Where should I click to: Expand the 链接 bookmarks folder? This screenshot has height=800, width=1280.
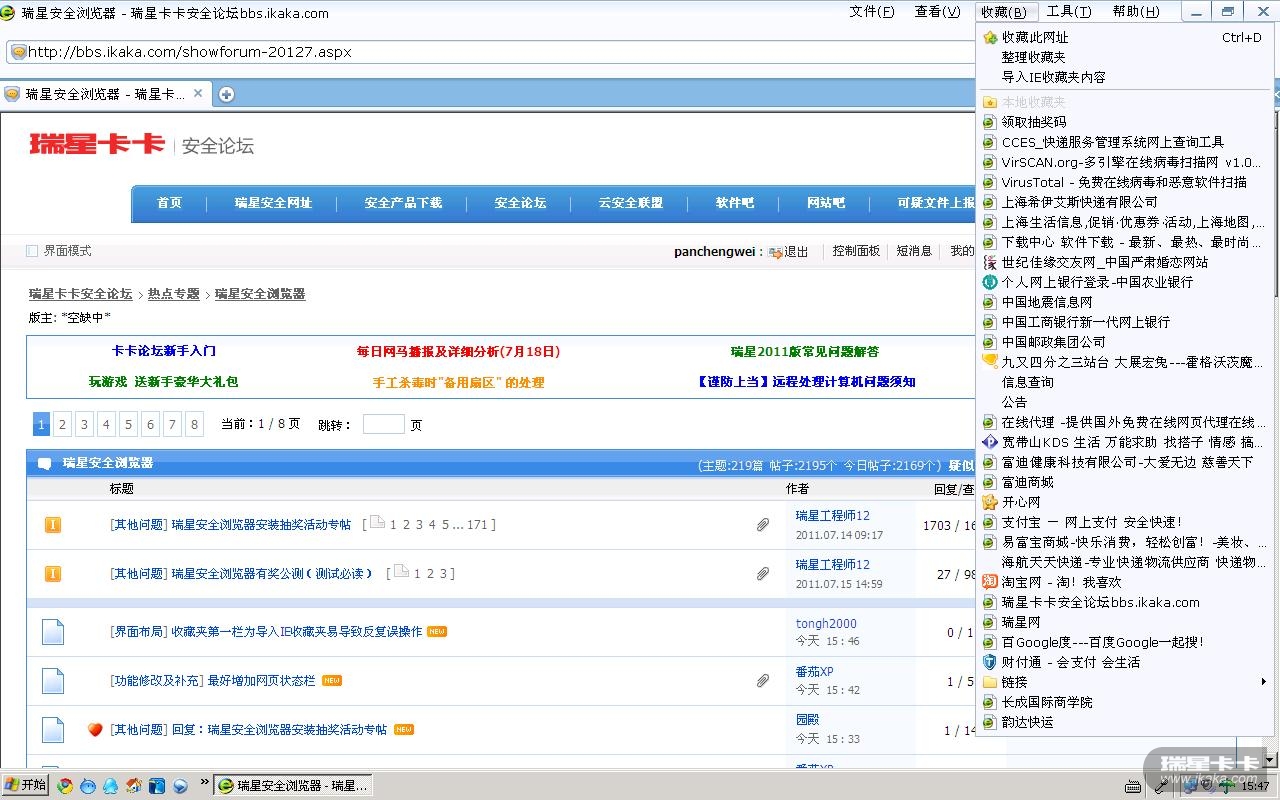pos(1125,682)
